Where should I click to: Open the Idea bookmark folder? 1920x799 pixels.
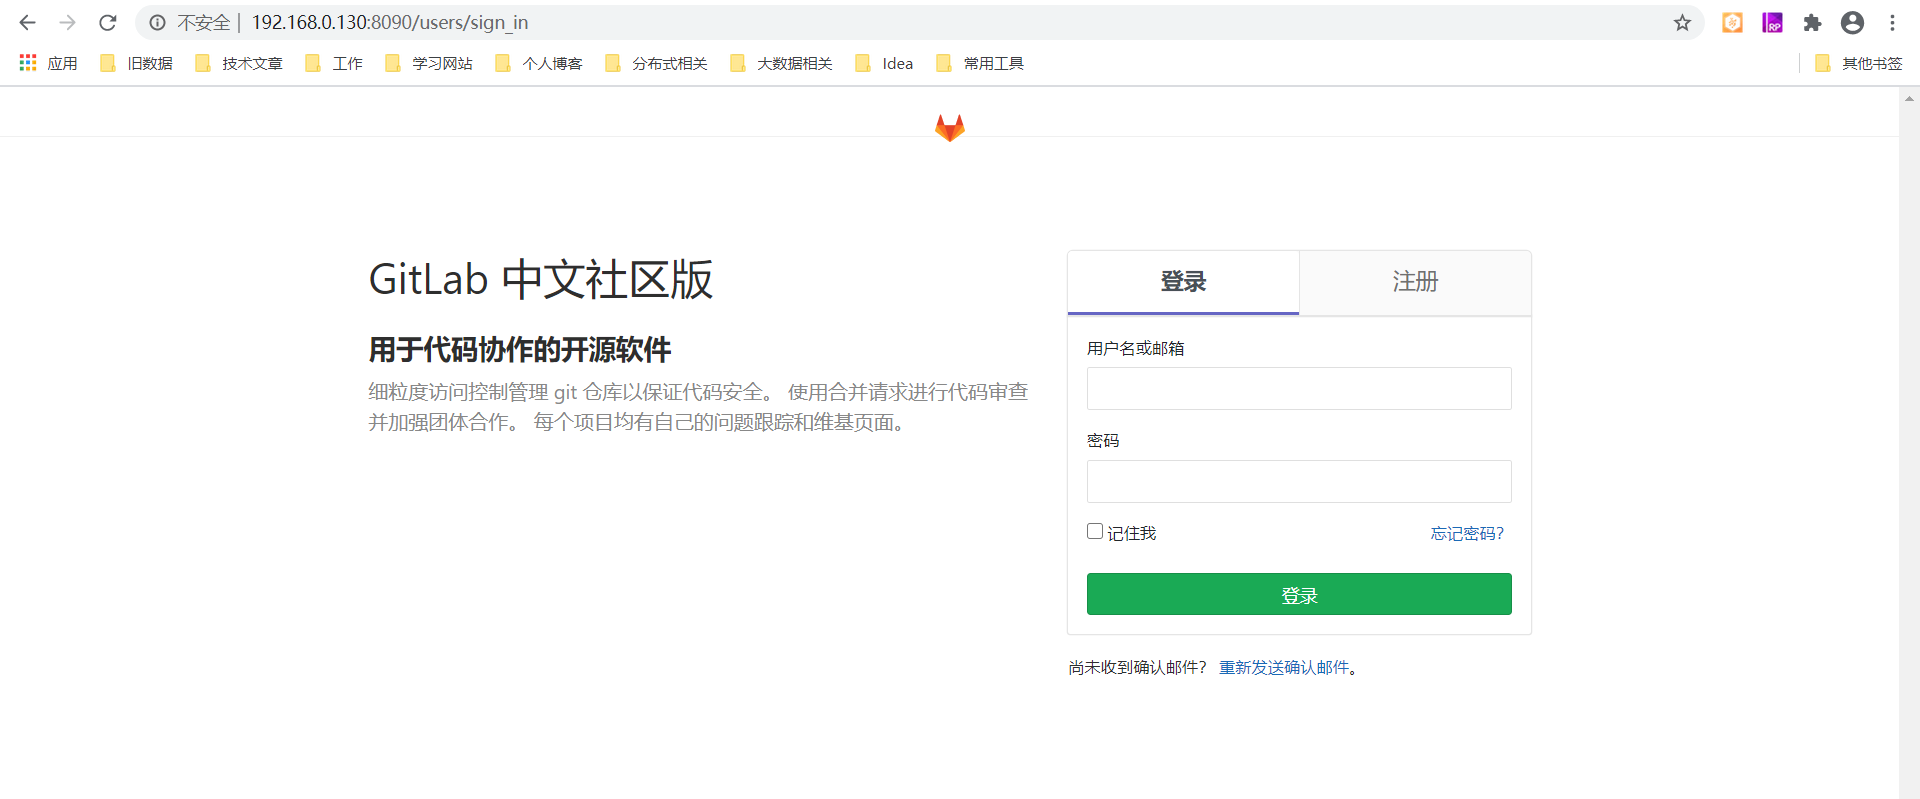(884, 63)
